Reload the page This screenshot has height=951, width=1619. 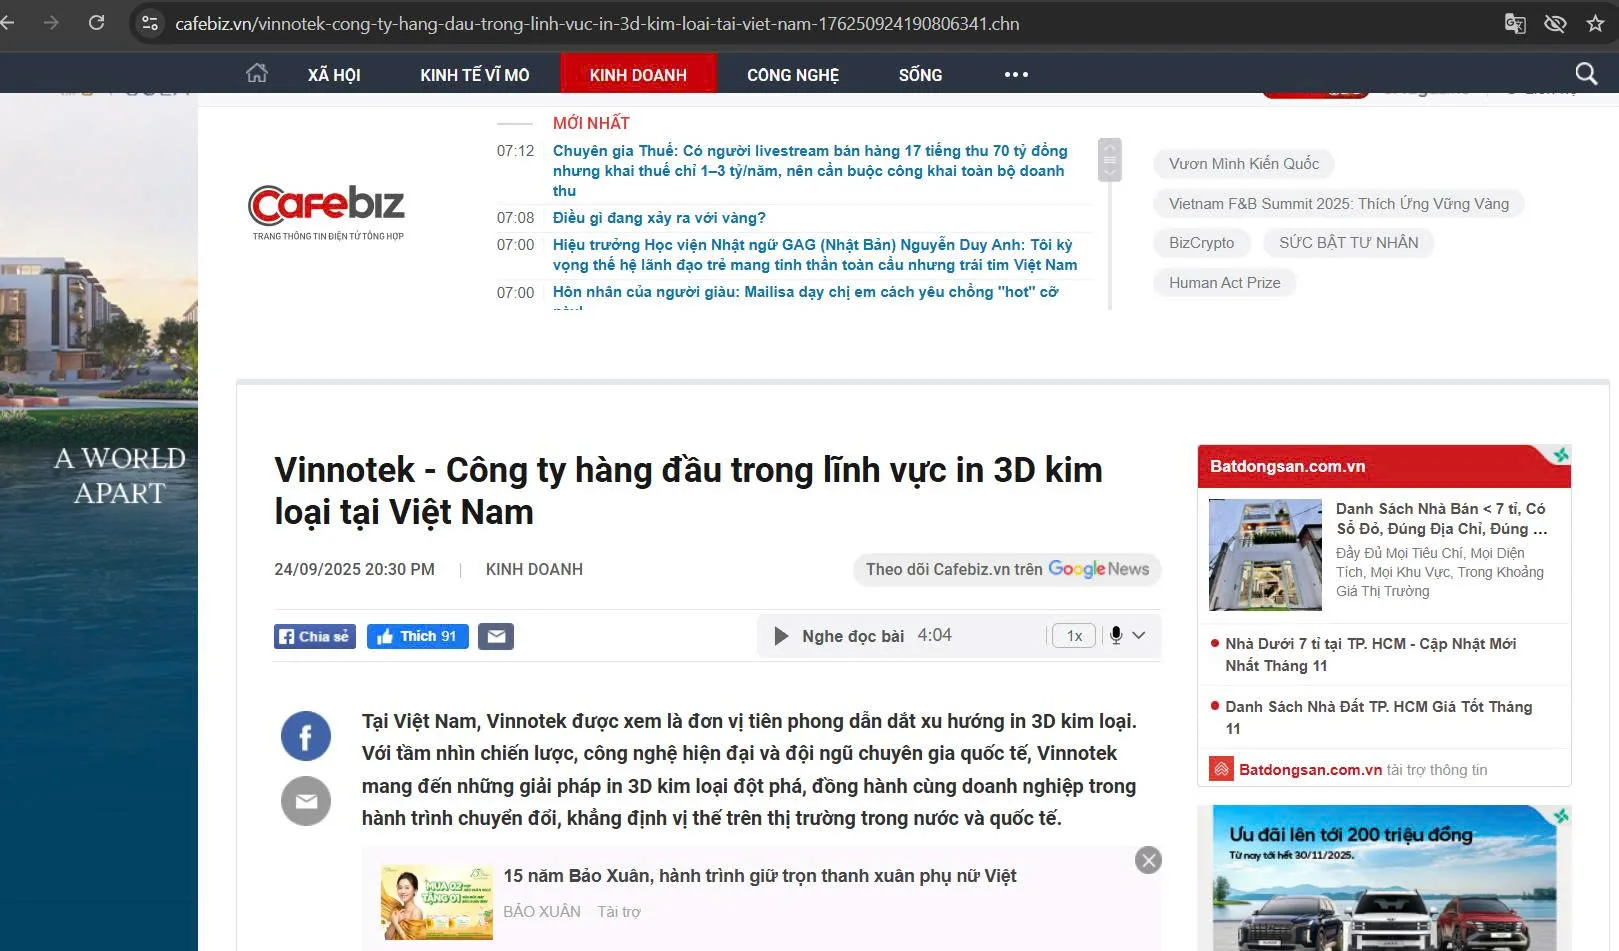pos(96,22)
